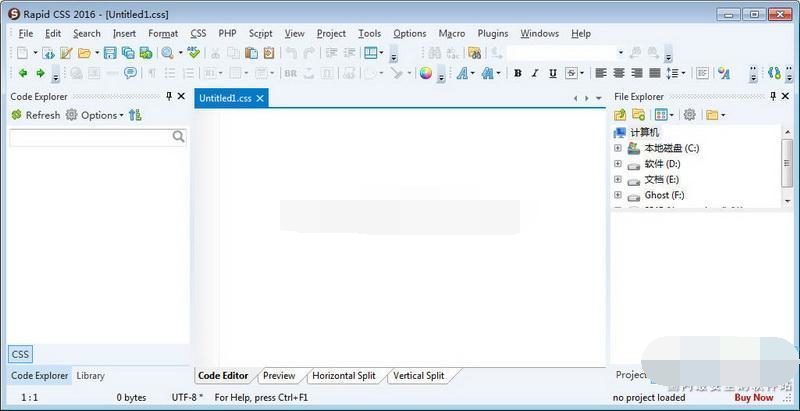The image size is (800, 411).
Task: Toggle Underline formatting
Action: 553,73
